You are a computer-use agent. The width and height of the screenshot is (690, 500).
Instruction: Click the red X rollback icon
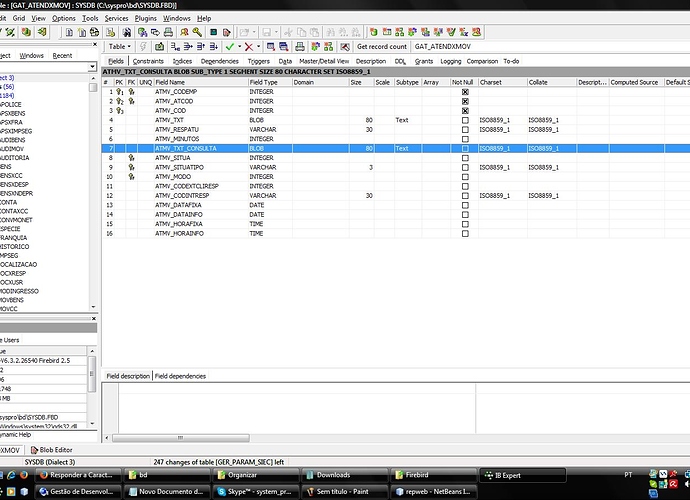249,46
